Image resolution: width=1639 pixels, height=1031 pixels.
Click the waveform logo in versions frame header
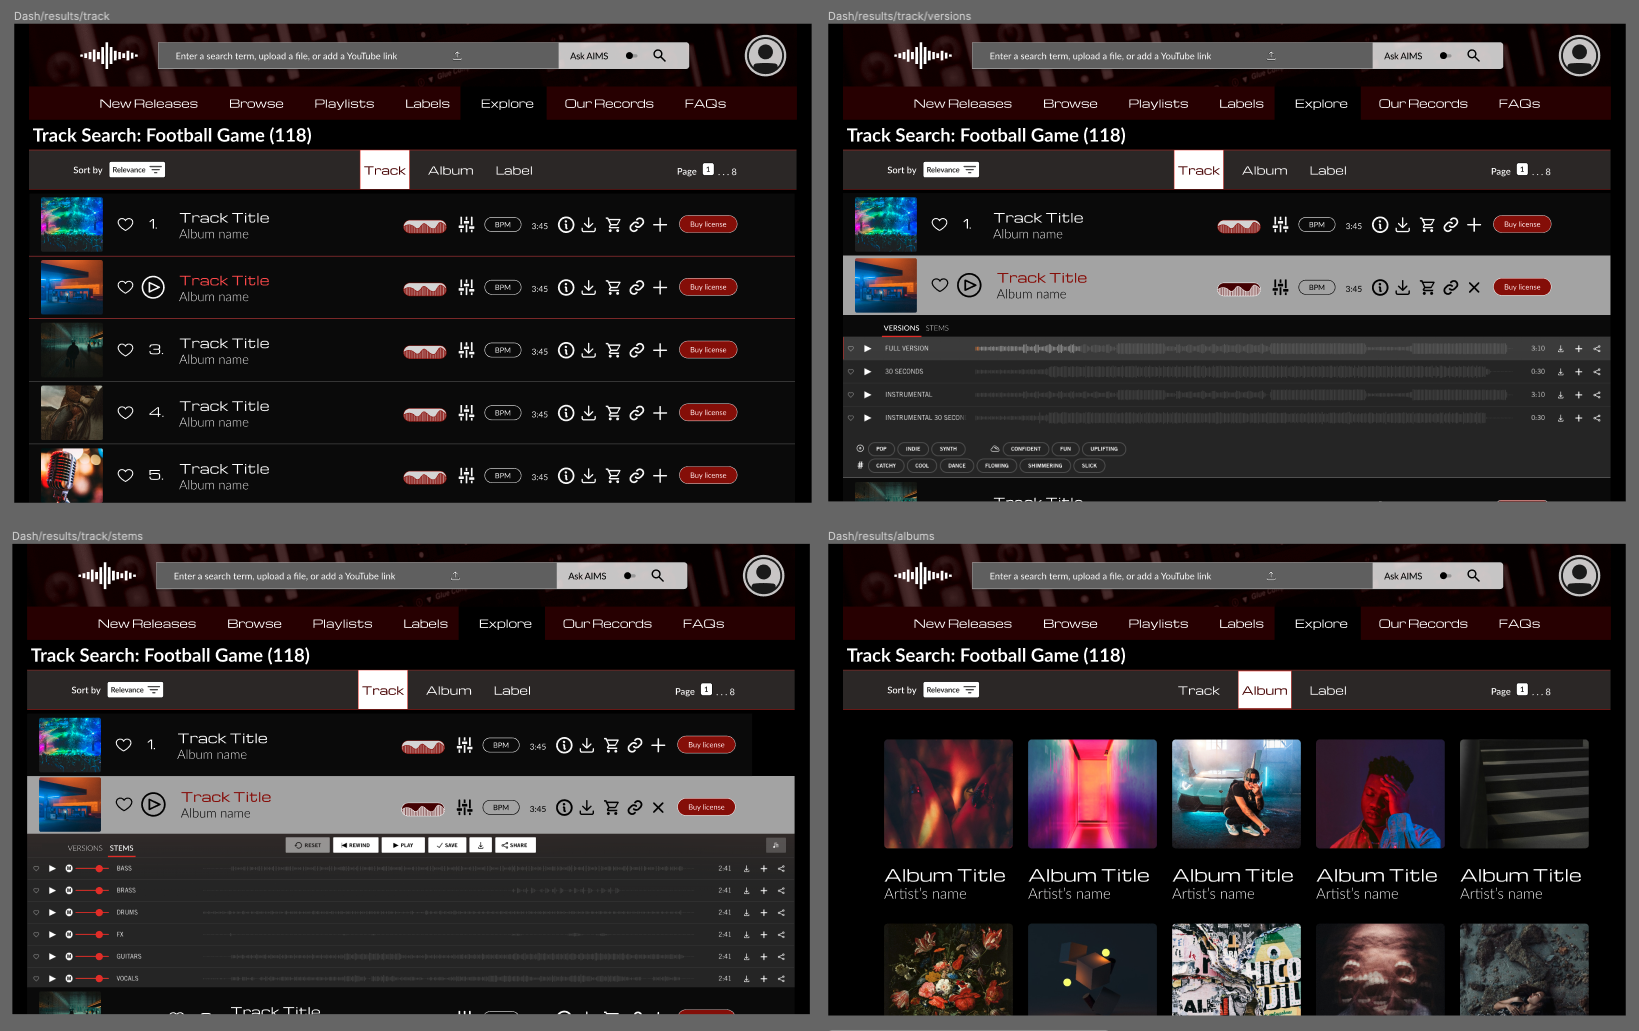pyautogui.click(x=923, y=56)
